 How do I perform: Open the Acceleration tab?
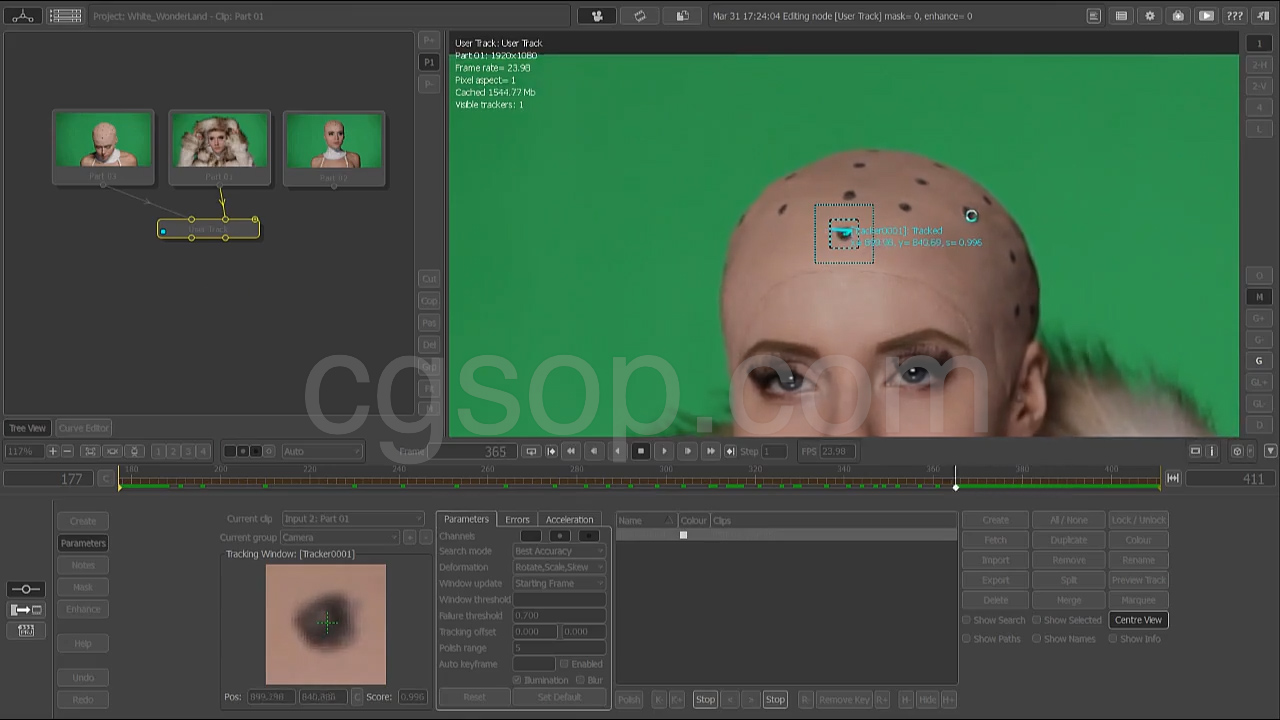(x=569, y=519)
